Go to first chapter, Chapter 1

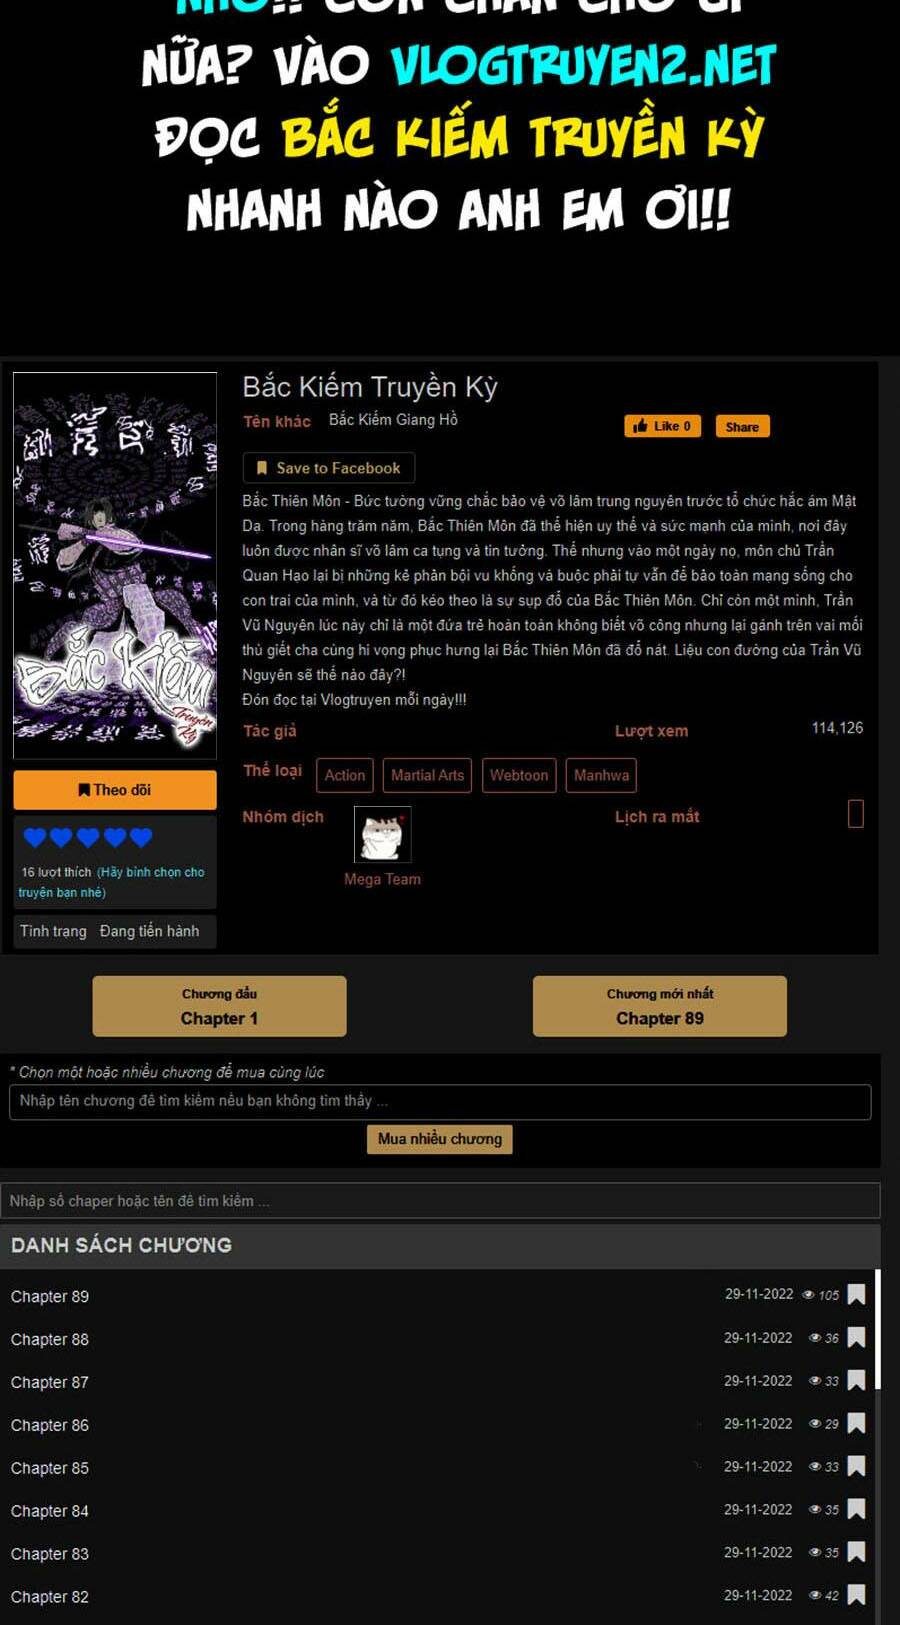point(219,1006)
